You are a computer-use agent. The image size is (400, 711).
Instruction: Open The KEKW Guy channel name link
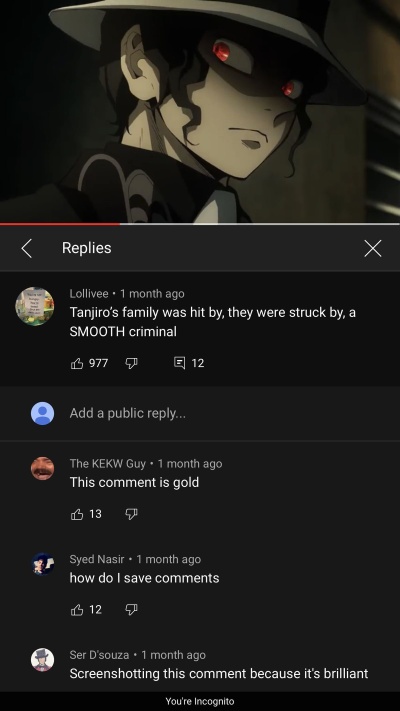pos(107,464)
